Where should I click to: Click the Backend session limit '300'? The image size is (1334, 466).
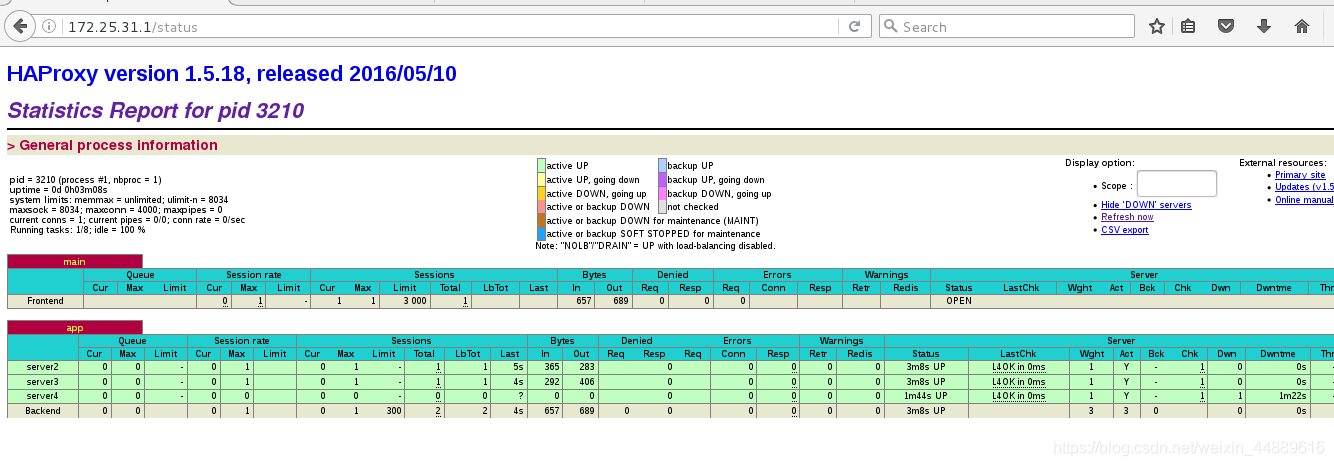[392, 411]
